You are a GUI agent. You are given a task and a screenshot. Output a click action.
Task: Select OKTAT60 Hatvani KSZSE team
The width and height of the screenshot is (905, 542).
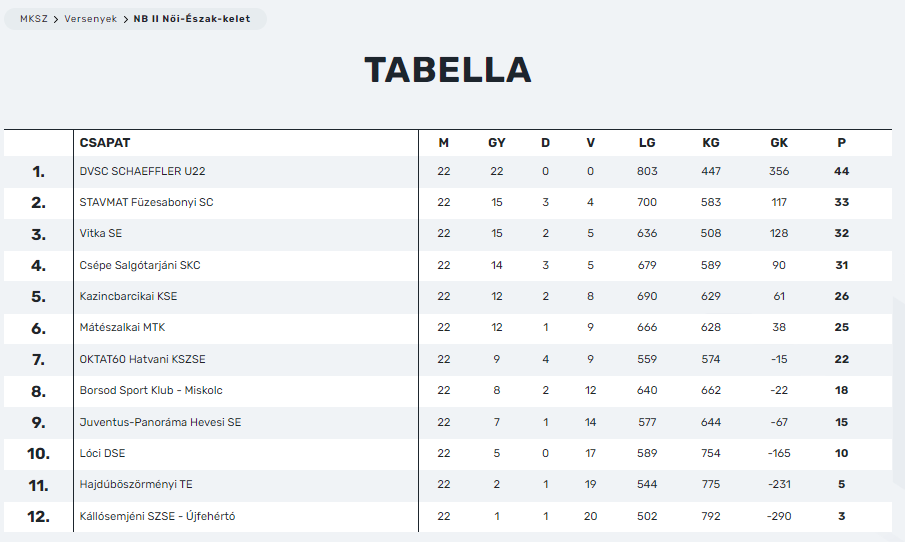click(x=143, y=359)
